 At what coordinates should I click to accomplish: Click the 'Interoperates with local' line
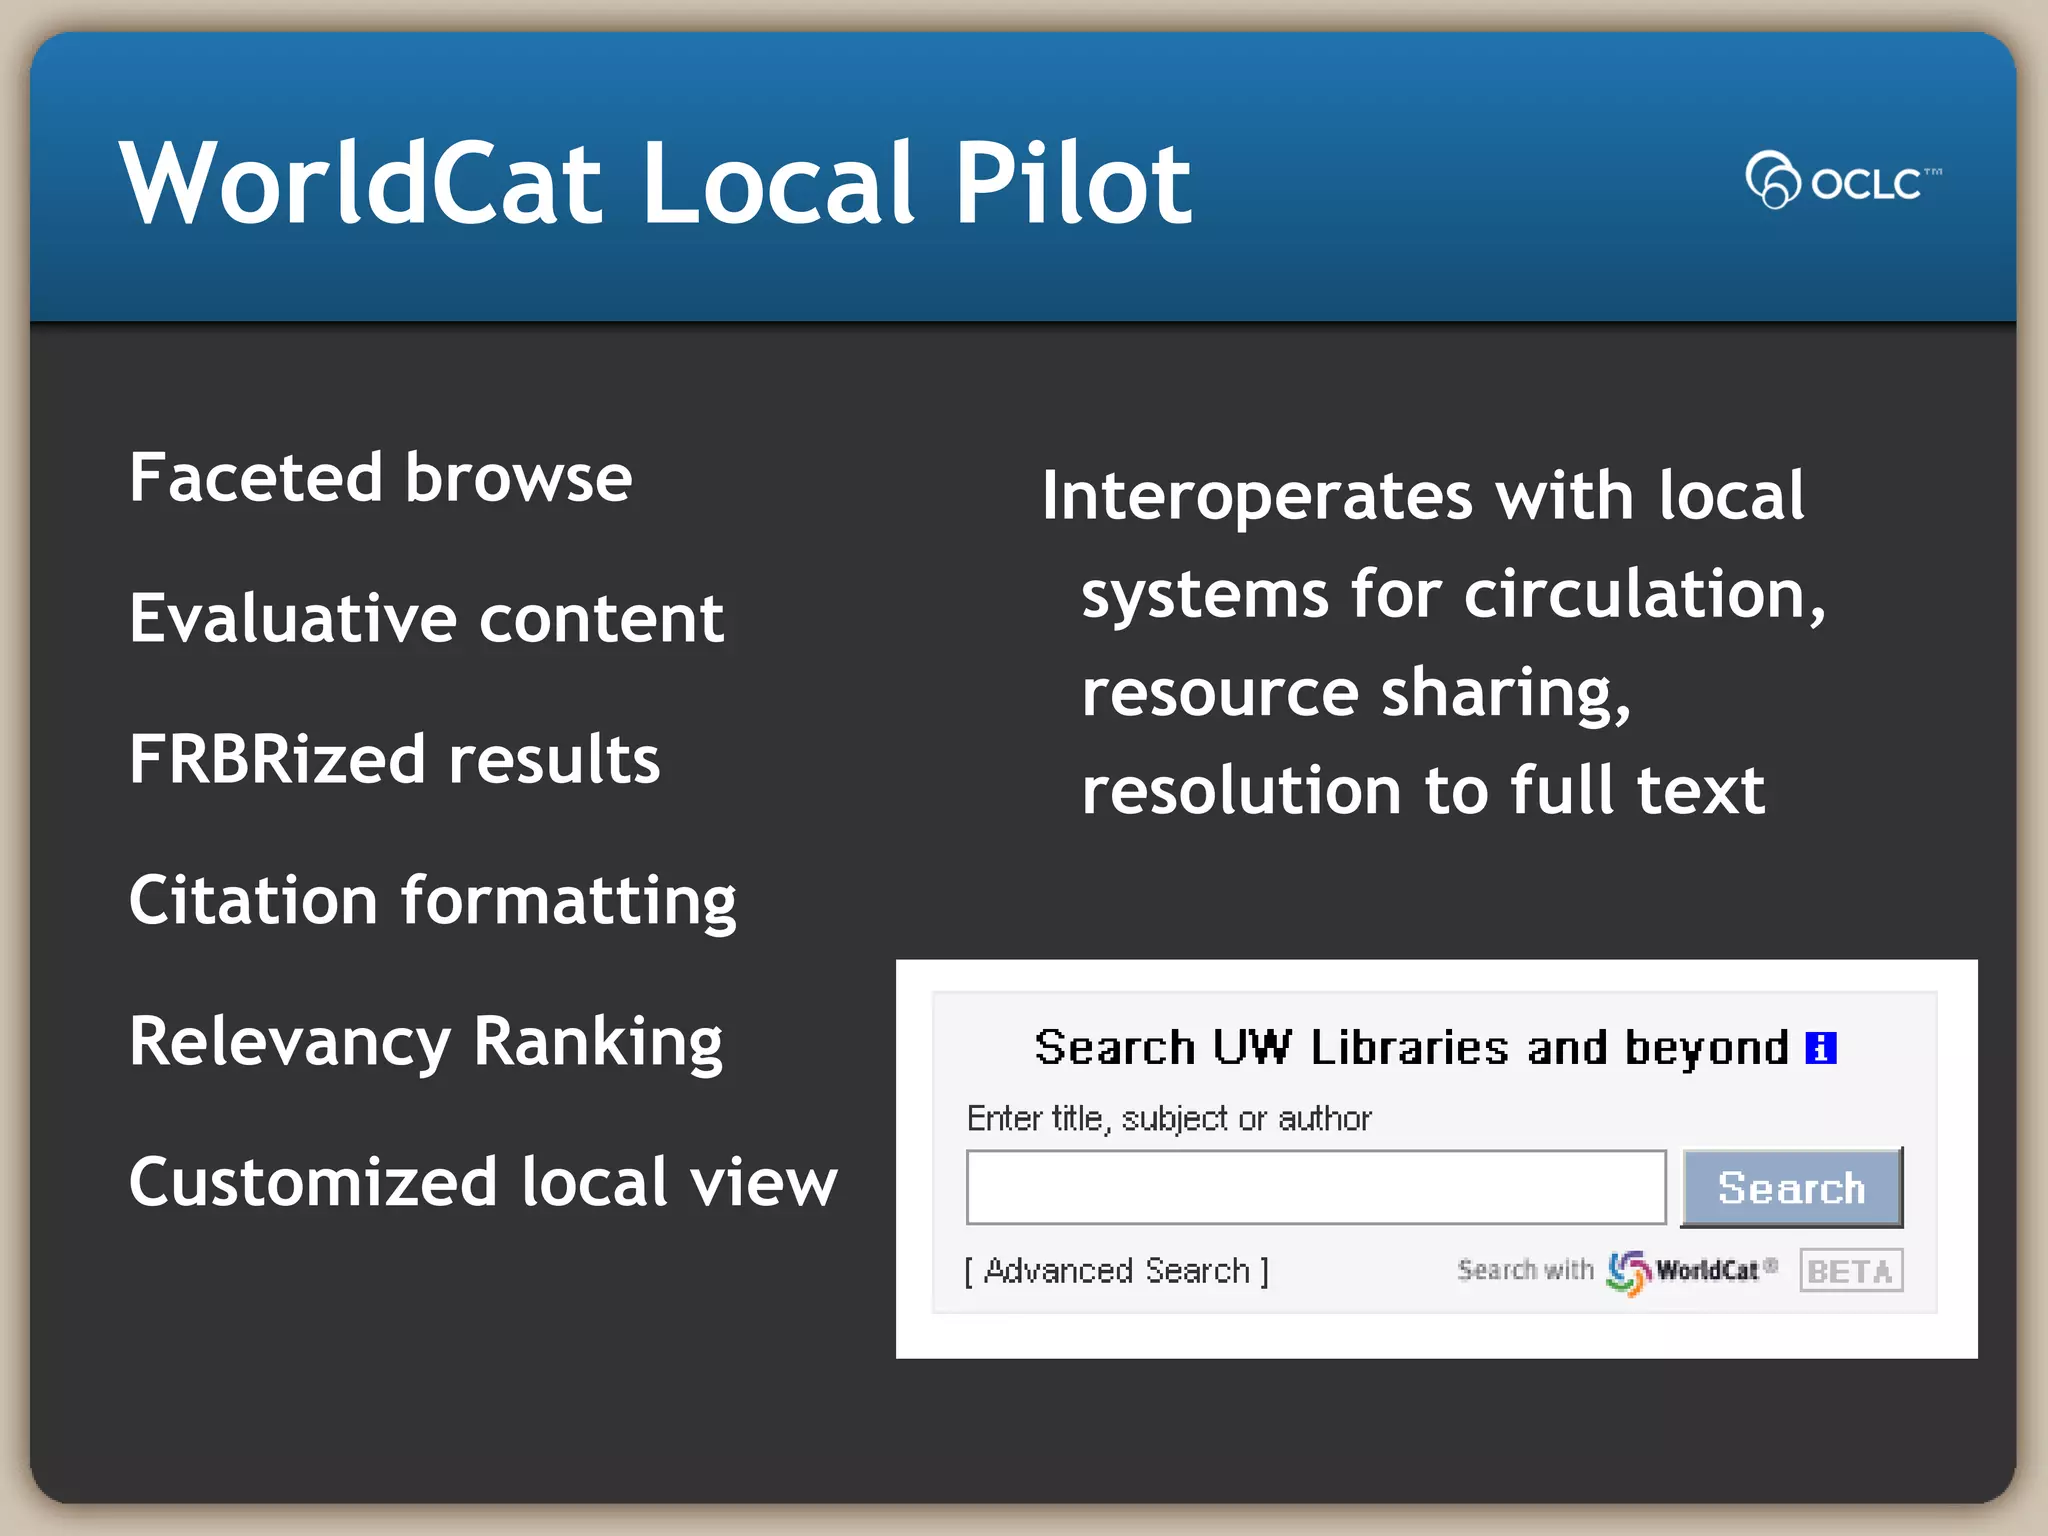[1423, 496]
